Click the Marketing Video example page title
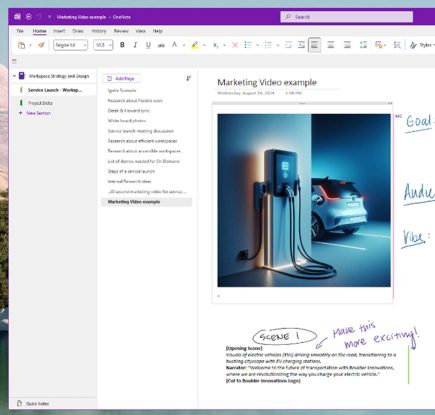The width and height of the screenshot is (435, 415). tap(267, 82)
